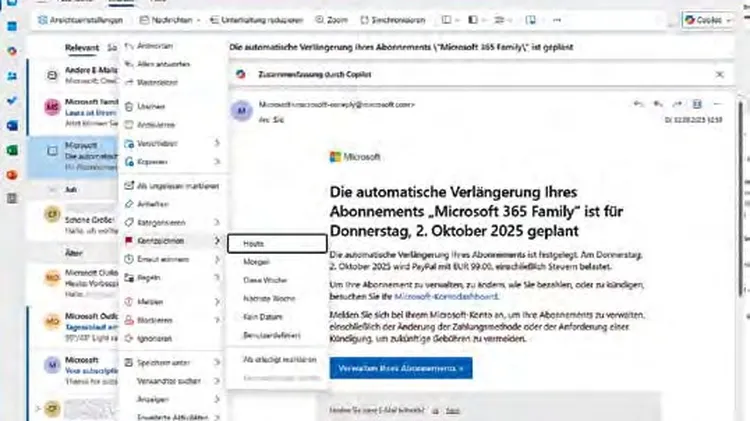Switch to the Relevant inbox tab
This screenshot has width=750, height=421.
click(82, 47)
